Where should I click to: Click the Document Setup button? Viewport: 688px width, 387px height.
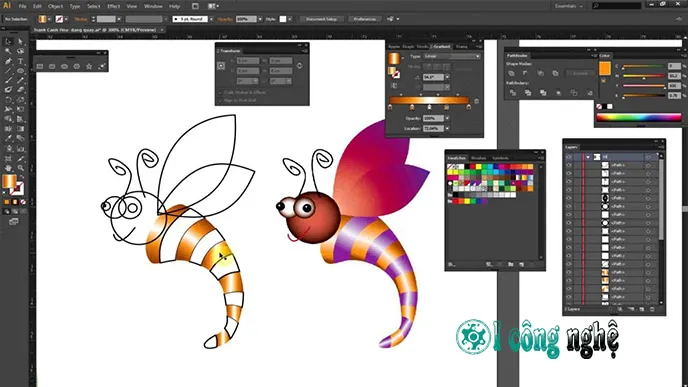[322, 19]
